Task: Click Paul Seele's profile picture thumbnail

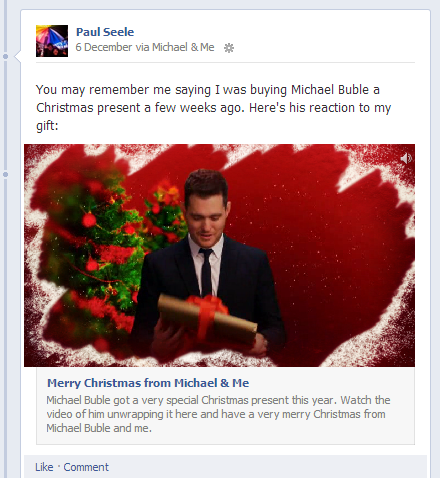Action: tap(52, 41)
